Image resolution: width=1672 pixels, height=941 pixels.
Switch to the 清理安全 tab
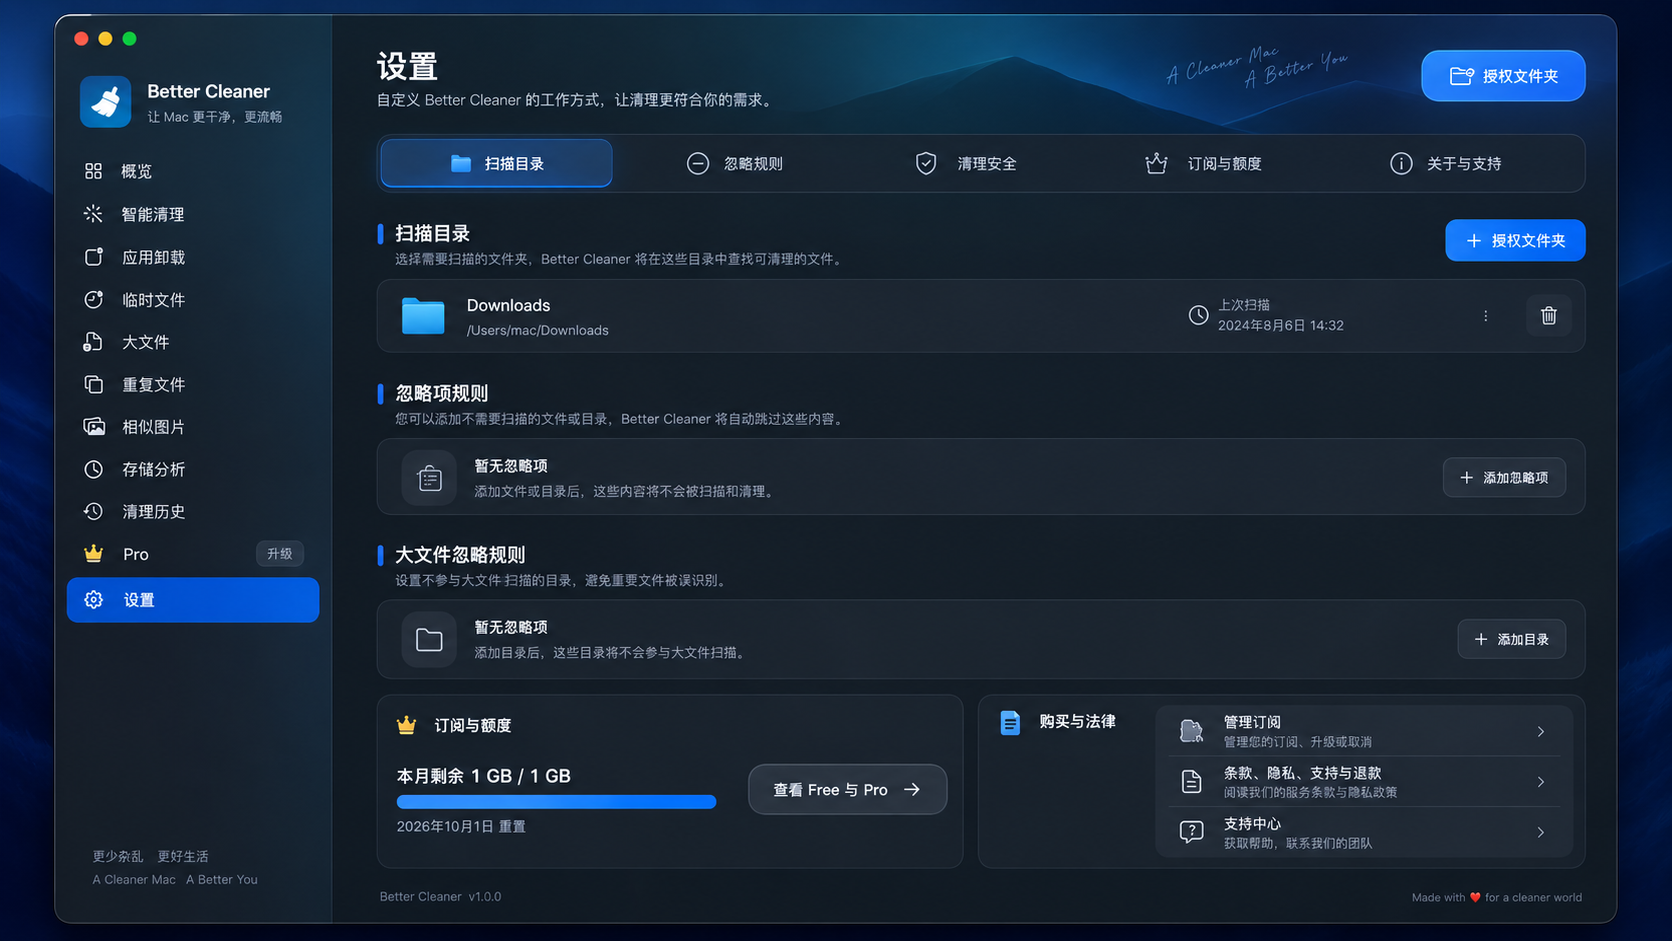(966, 163)
